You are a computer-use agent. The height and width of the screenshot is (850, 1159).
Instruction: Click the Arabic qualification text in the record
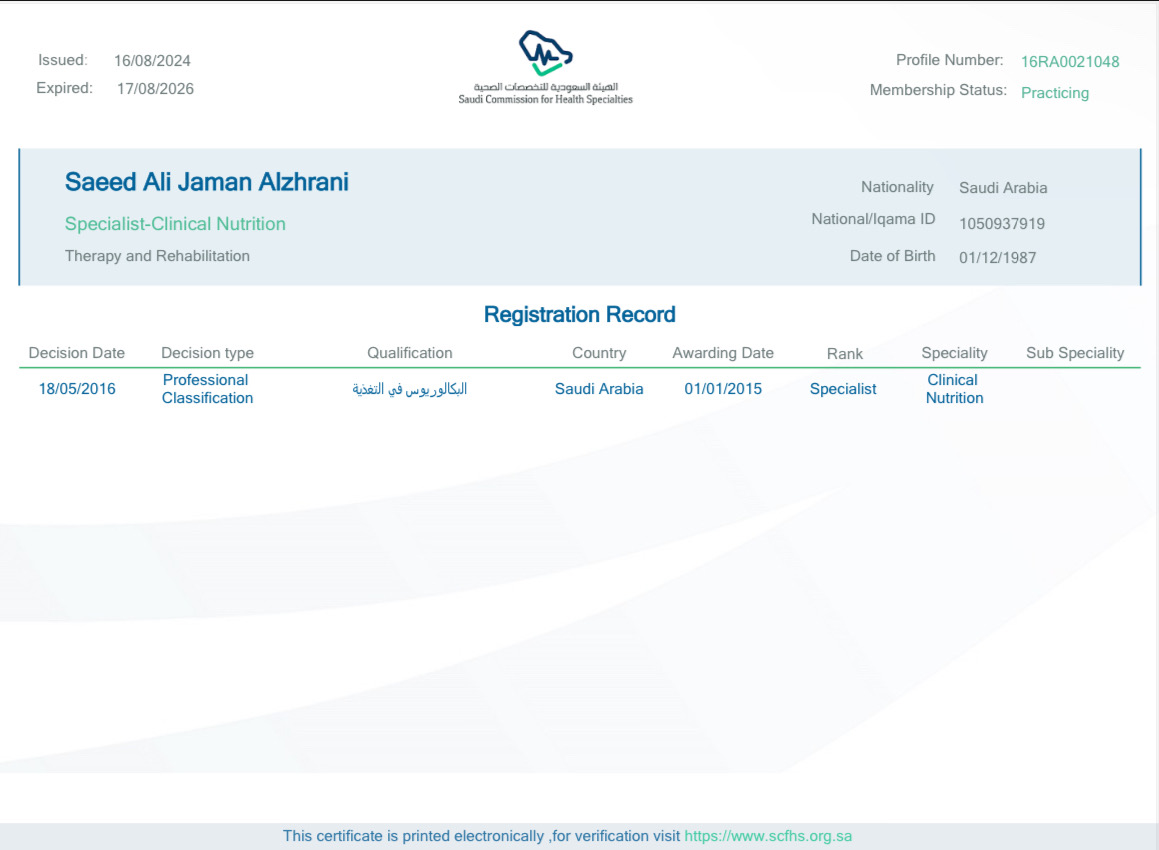(x=409, y=389)
